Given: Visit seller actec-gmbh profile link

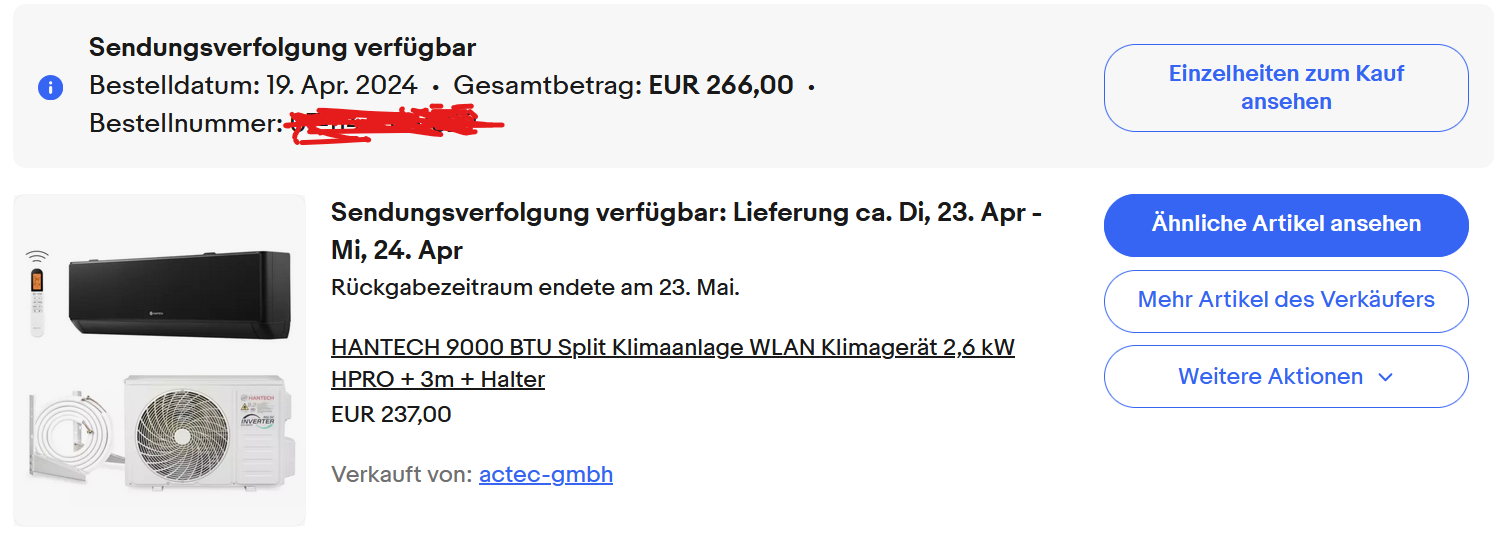Looking at the screenshot, I should click(546, 474).
